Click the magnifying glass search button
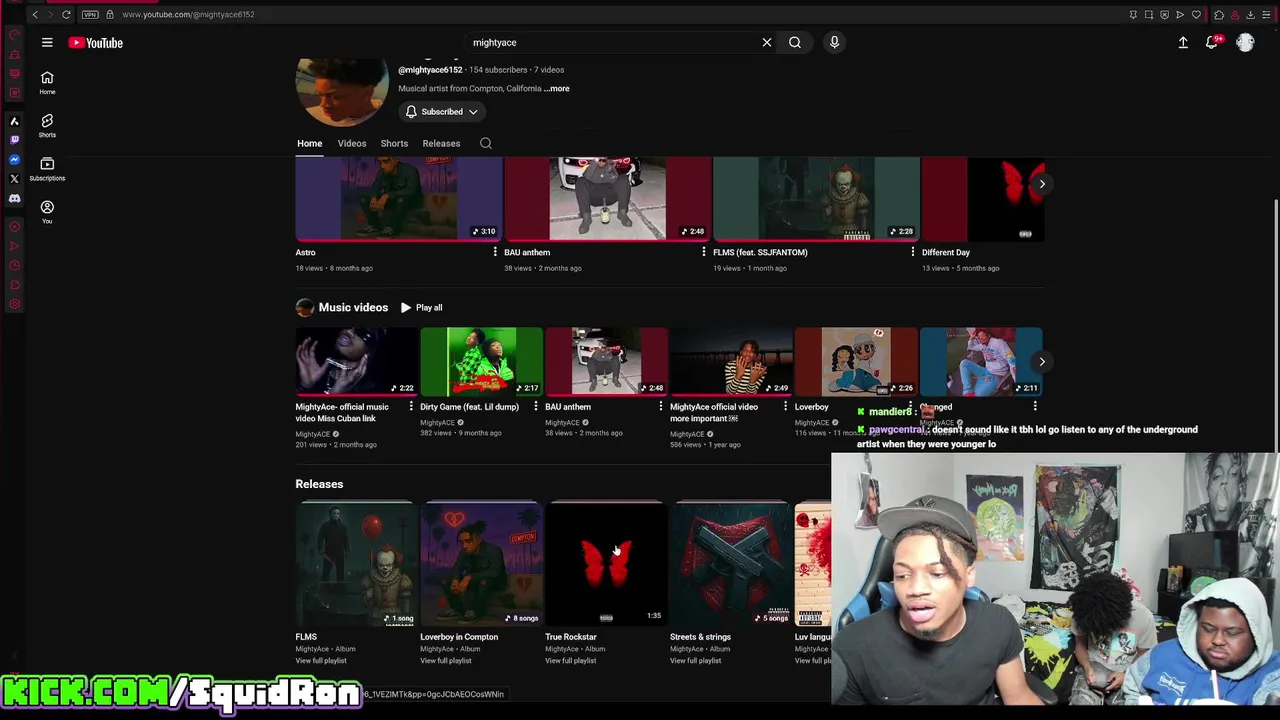The width and height of the screenshot is (1280, 720). click(795, 43)
